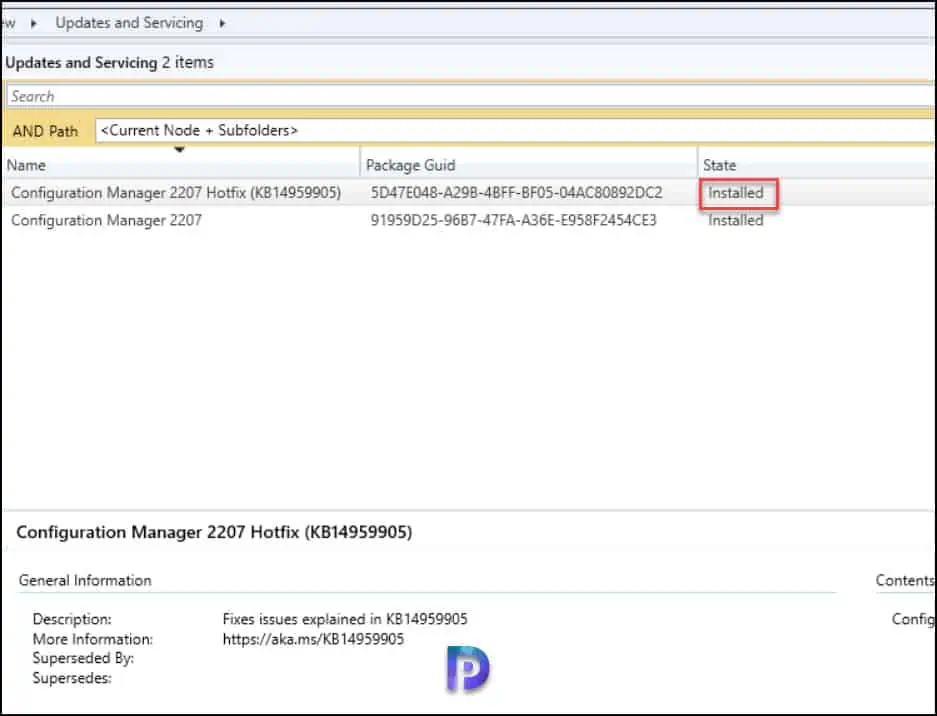Click the description Fixes issues explained in KB14959905
The height and width of the screenshot is (716, 937).
(345, 619)
